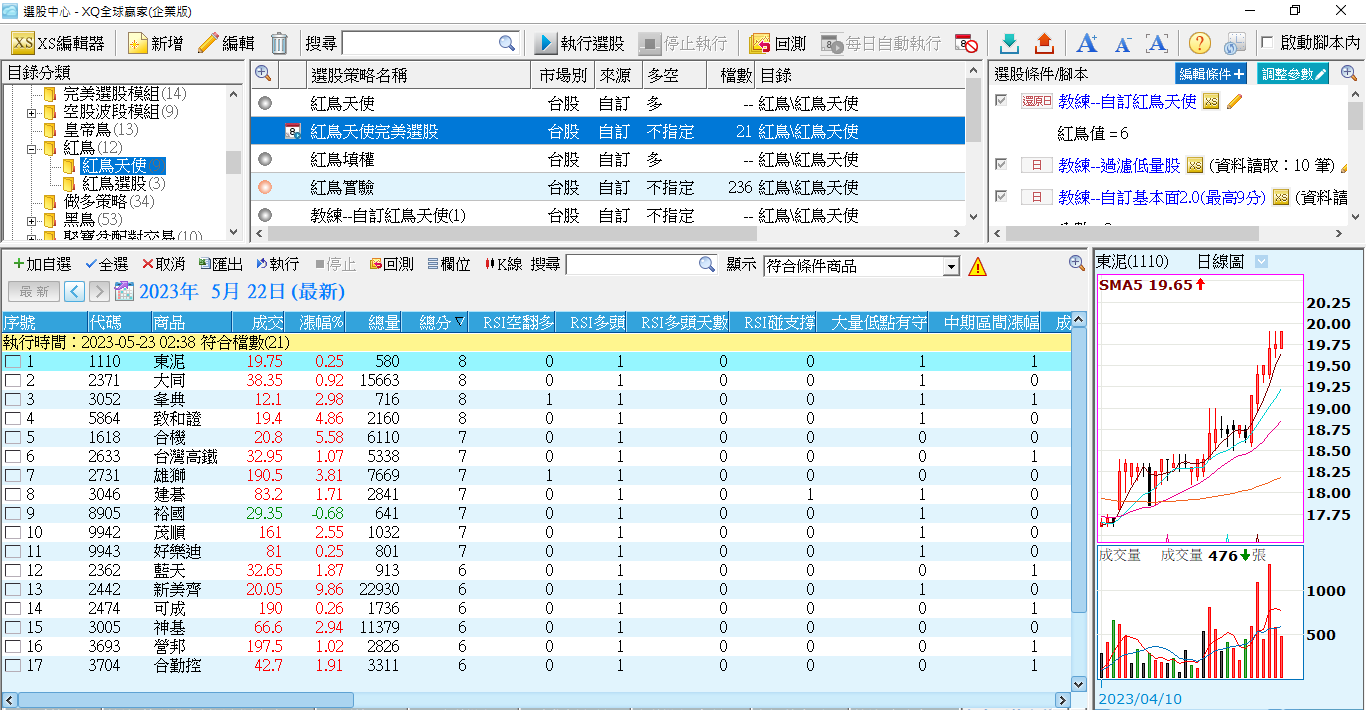
Task: Check the box for row 2 大同
Action: point(13,381)
